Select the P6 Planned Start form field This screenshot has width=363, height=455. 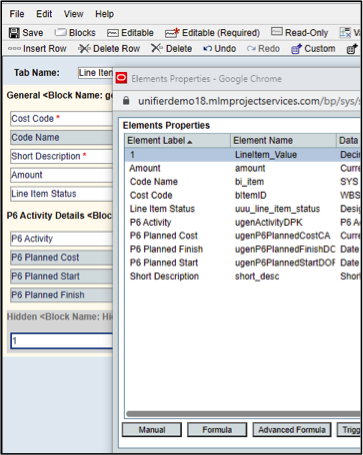(61, 276)
